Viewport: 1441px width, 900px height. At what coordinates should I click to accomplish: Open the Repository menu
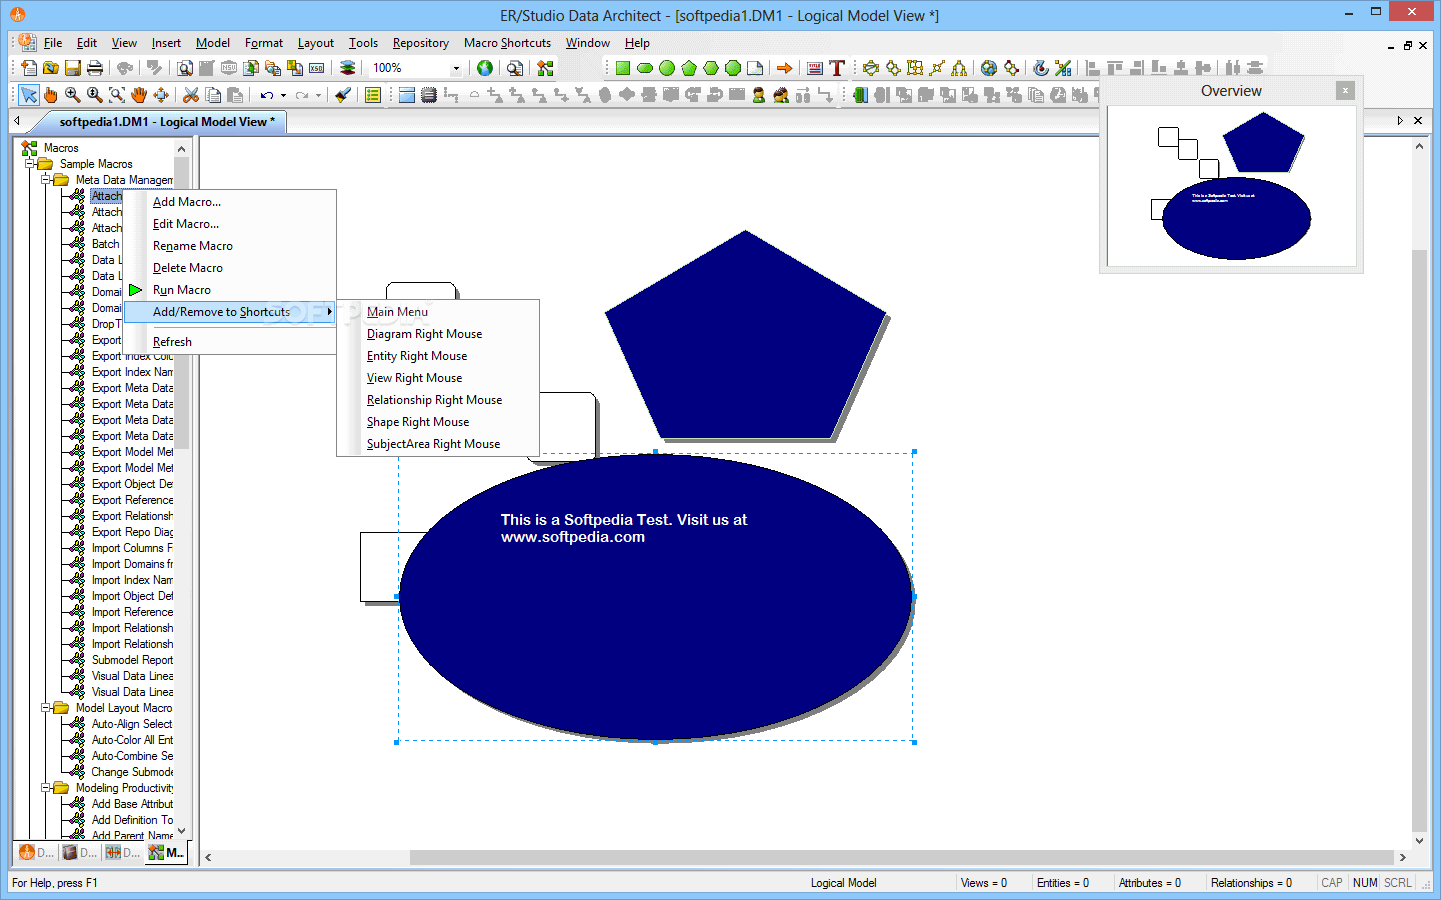point(420,43)
